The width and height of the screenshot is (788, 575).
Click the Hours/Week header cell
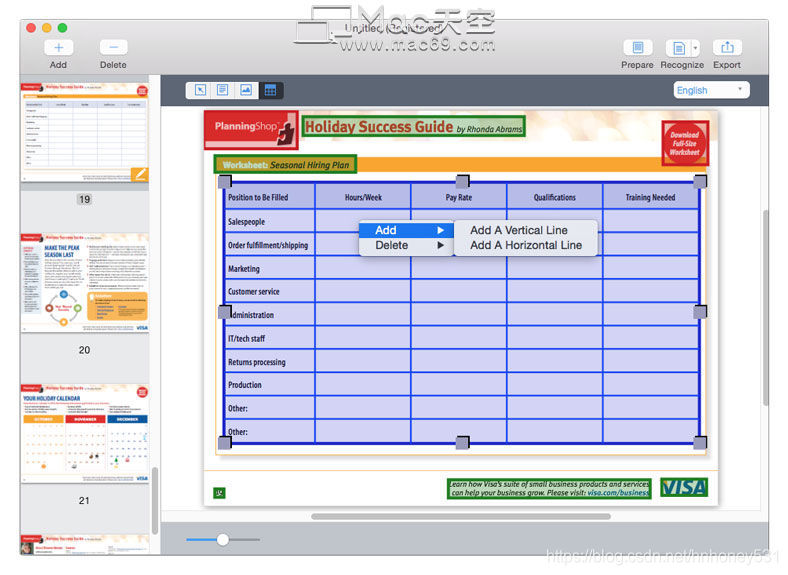click(x=363, y=198)
